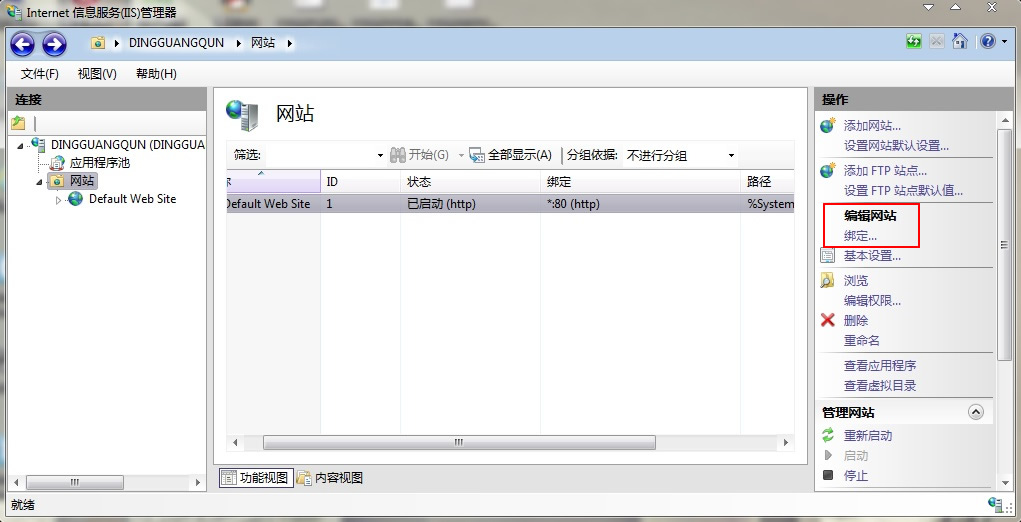
Task: Click the horizontal scrollbar under the sites list
Action: [x=458, y=442]
